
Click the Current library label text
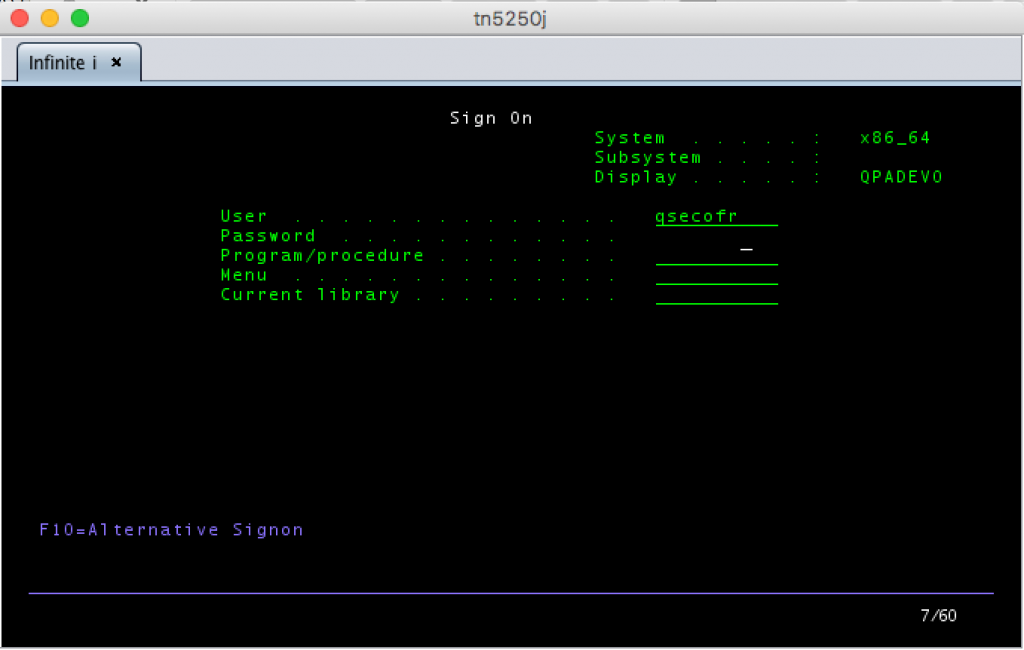(310, 295)
